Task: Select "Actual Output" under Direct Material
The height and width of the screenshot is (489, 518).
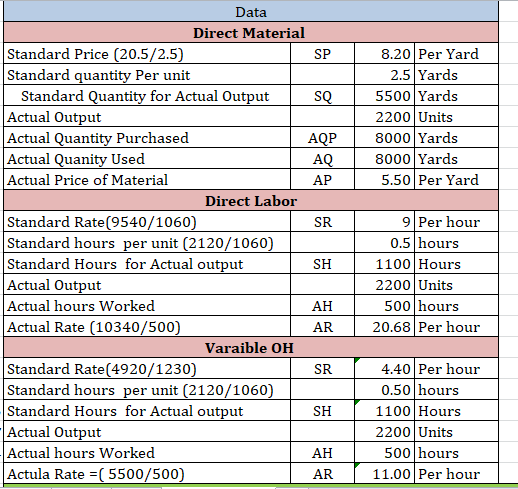Action: tap(147, 117)
